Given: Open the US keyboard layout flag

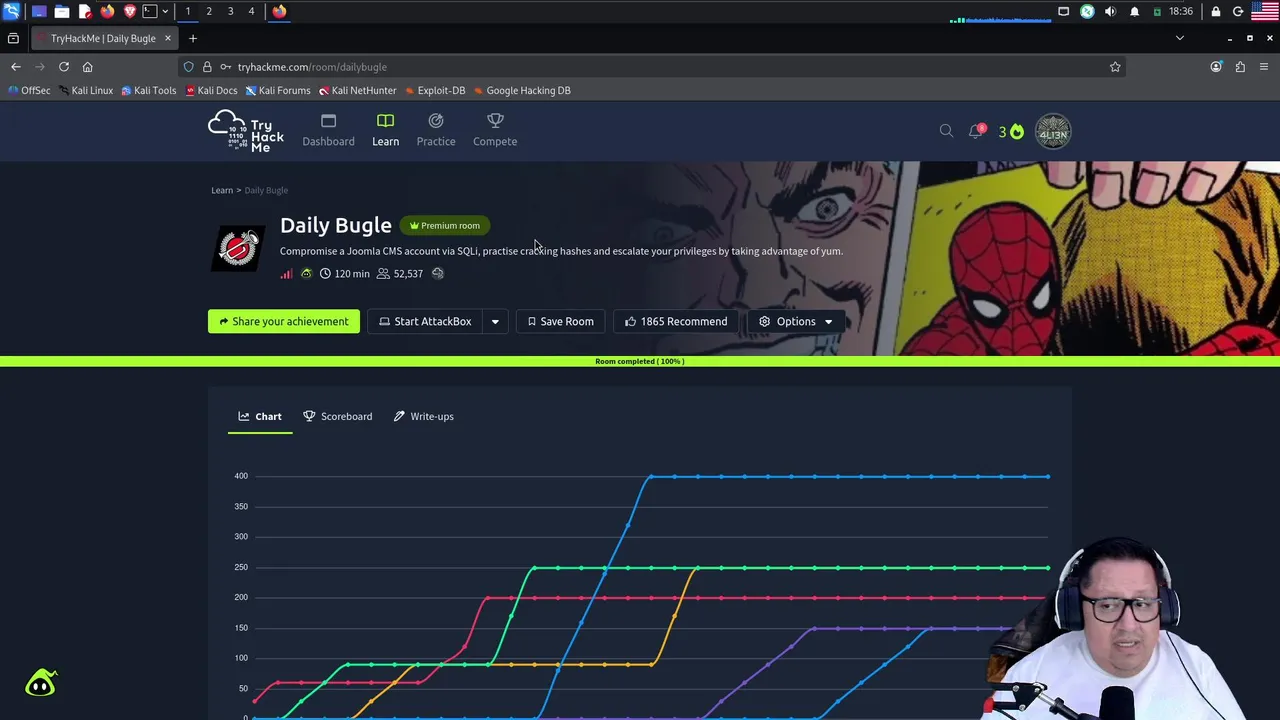Looking at the screenshot, I should pos(1265,11).
